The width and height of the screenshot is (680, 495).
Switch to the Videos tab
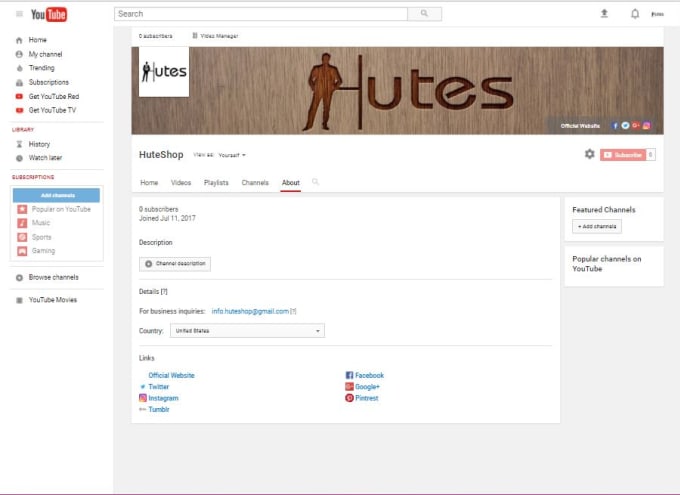tap(181, 183)
